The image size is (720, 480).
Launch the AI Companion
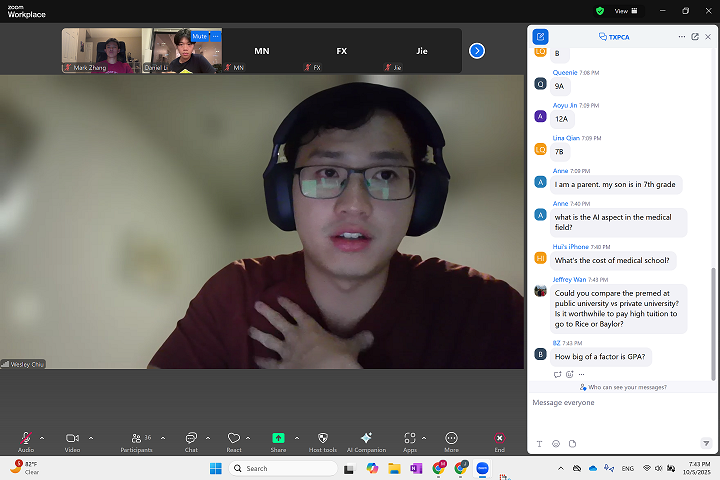click(366, 439)
